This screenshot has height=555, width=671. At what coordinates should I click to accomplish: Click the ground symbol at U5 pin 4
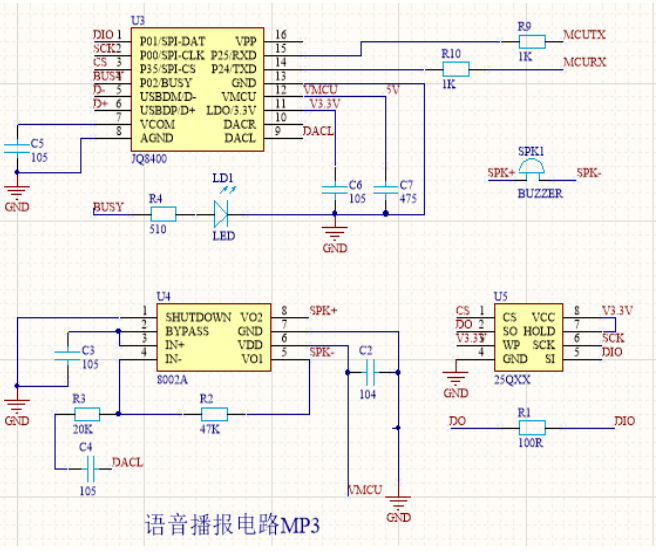coord(455,378)
